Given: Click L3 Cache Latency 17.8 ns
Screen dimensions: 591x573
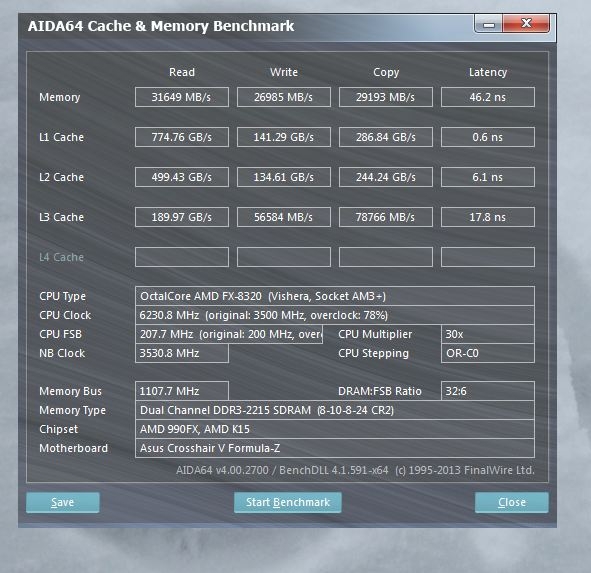Looking at the screenshot, I should [x=488, y=217].
